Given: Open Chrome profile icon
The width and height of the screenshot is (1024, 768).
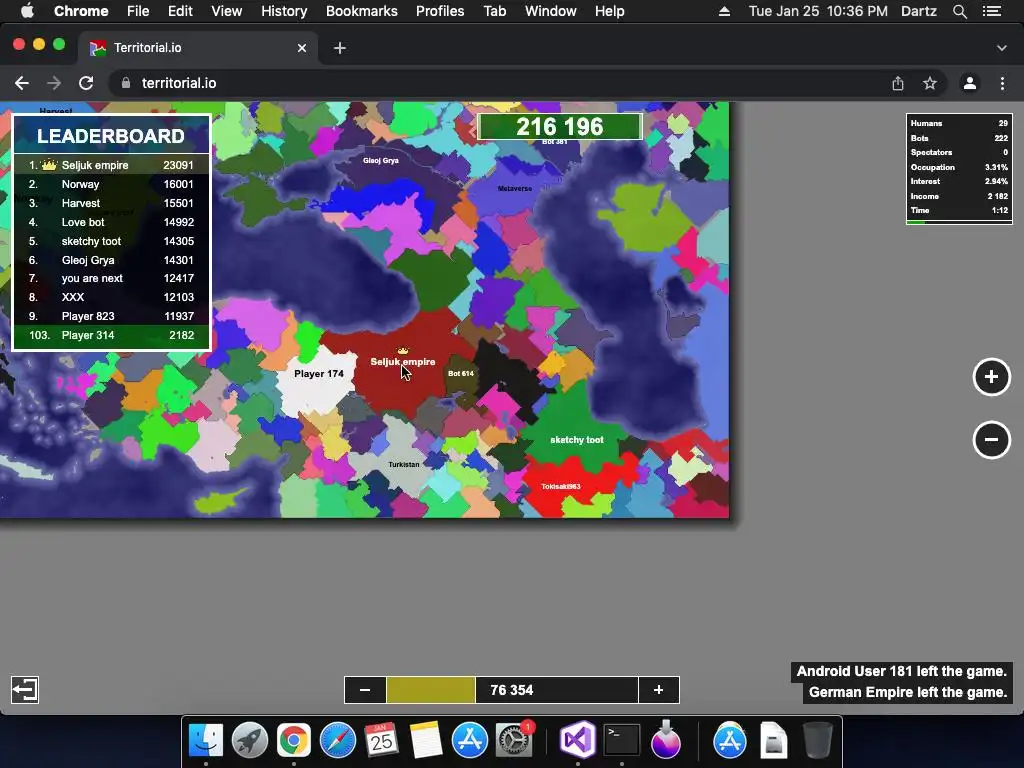Looking at the screenshot, I should [970, 83].
